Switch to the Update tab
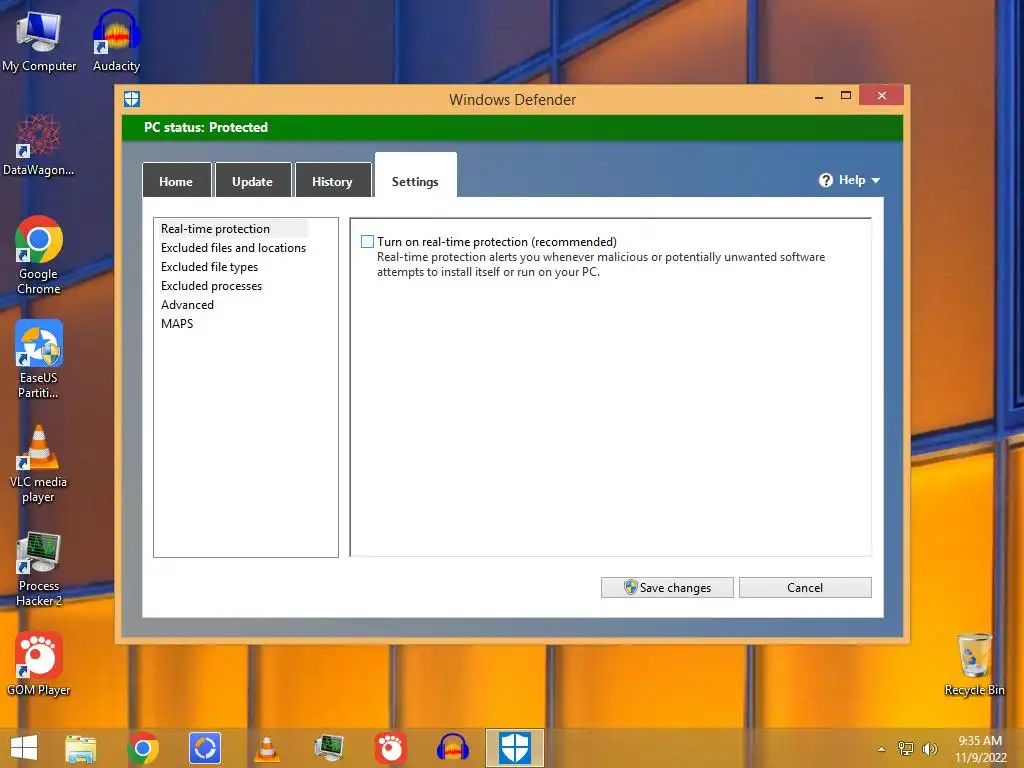1024x768 pixels. (x=253, y=180)
